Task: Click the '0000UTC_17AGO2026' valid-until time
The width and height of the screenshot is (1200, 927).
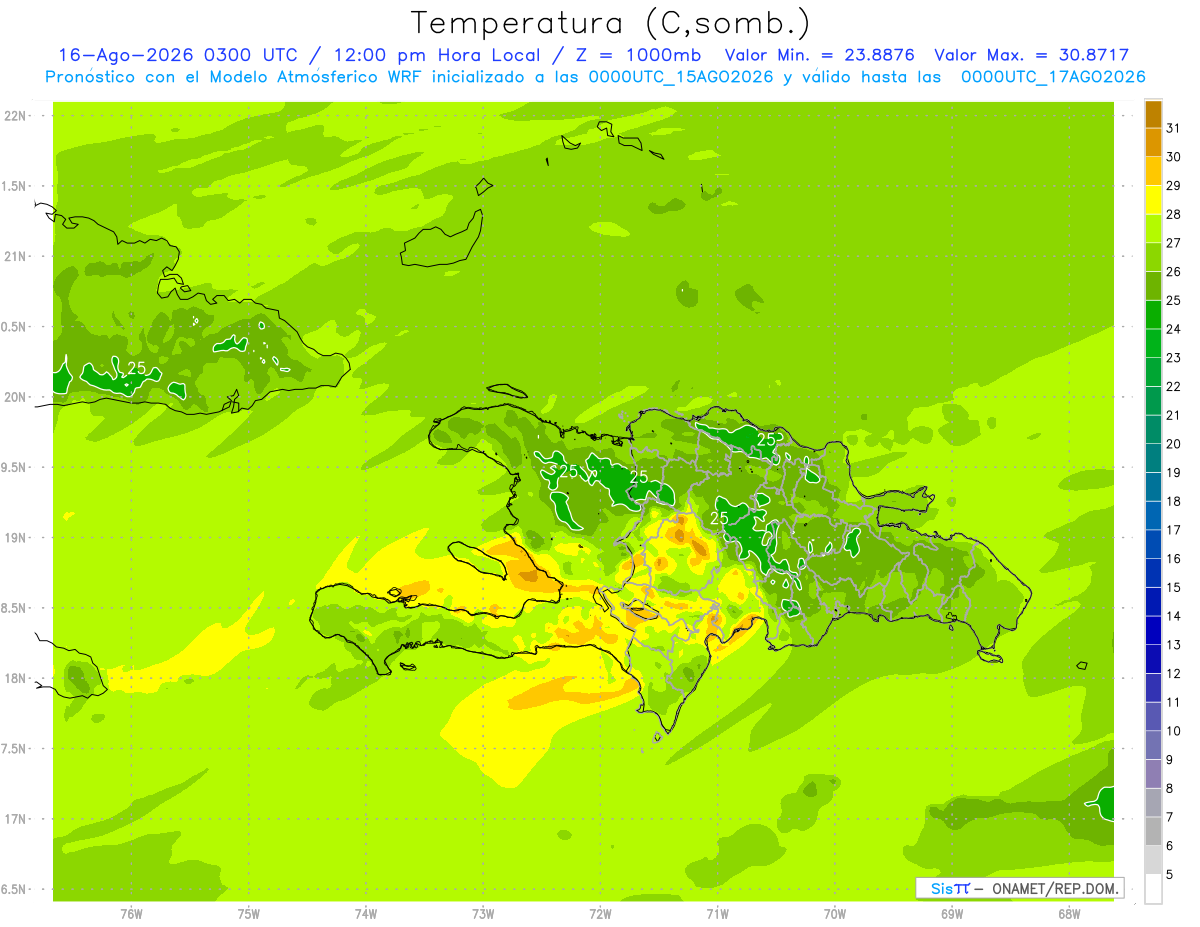Action: [1052, 77]
